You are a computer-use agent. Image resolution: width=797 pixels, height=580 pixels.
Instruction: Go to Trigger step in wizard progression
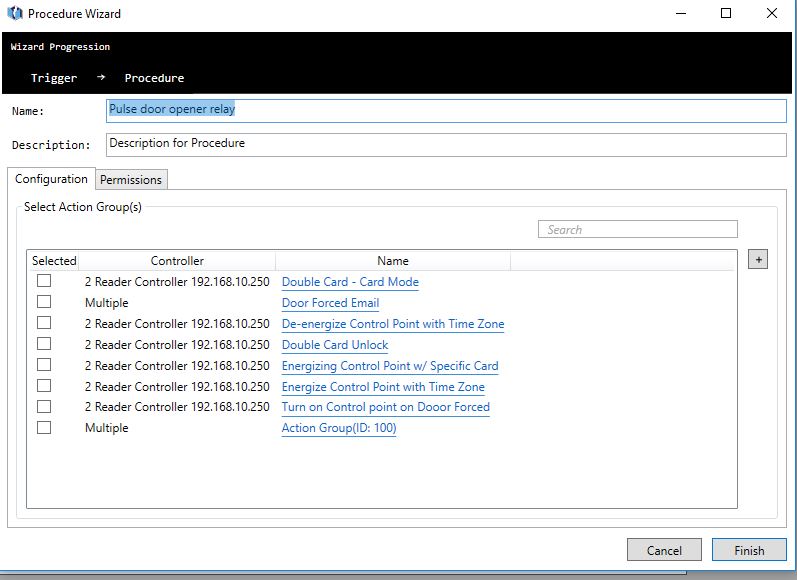54,78
